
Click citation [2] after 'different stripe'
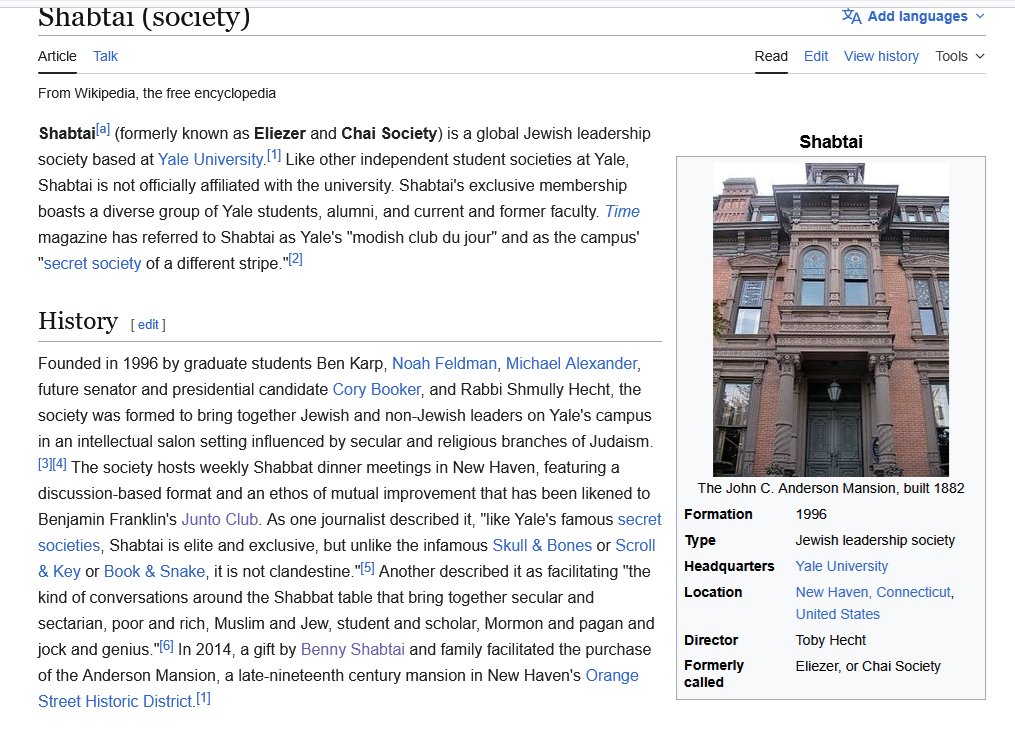[295, 259]
